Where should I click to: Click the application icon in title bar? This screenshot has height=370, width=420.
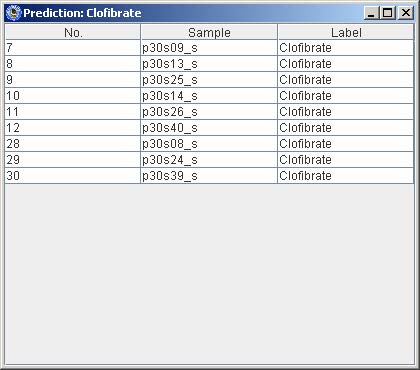tap(13, 13)
